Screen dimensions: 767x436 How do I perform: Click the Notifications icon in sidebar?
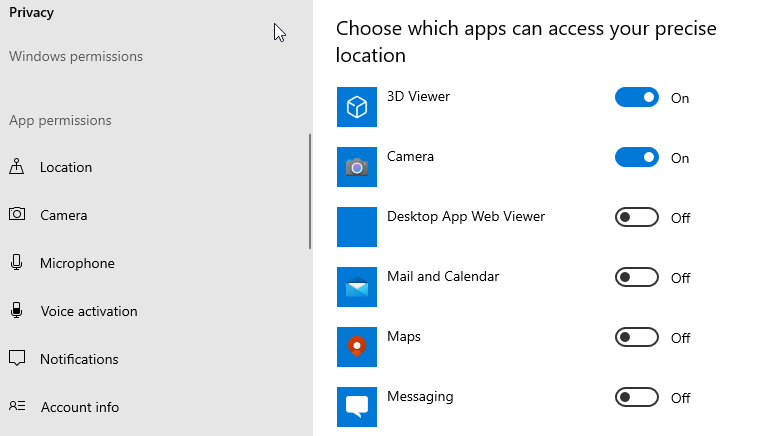click(x=17, y=358)
